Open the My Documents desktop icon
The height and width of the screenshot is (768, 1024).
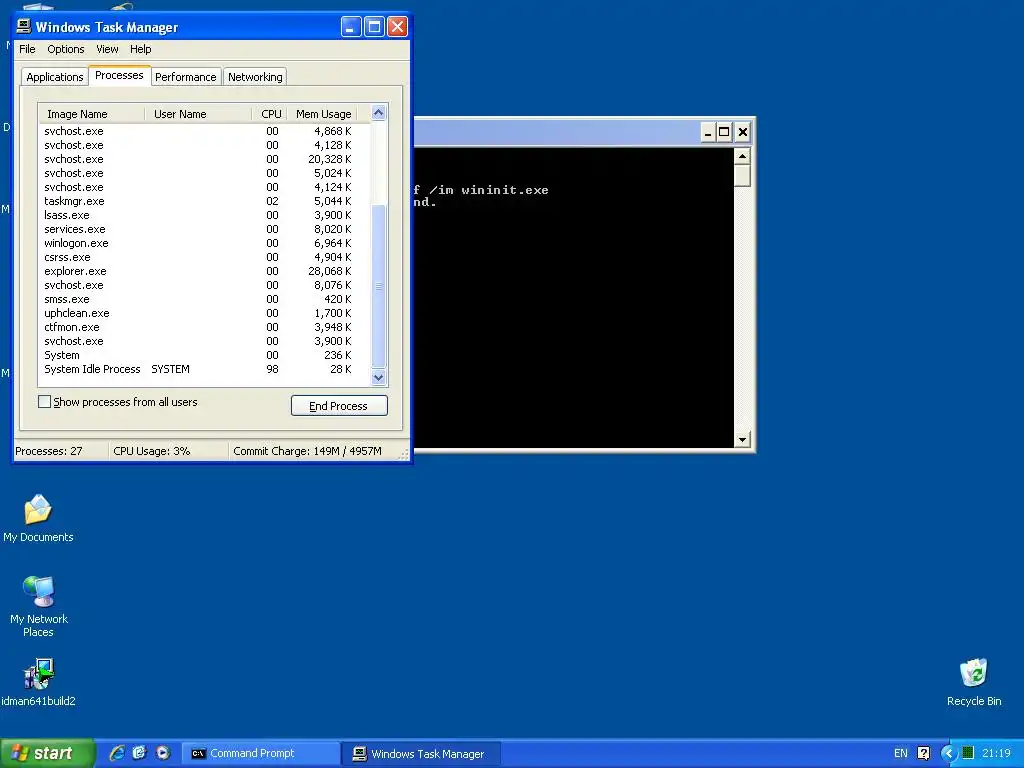38,519
